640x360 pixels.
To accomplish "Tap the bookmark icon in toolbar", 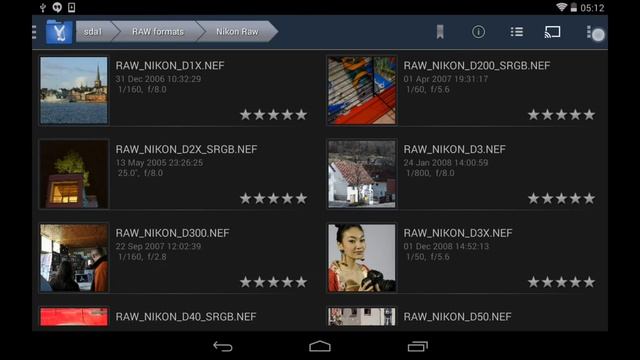I will tap(440, 32).
